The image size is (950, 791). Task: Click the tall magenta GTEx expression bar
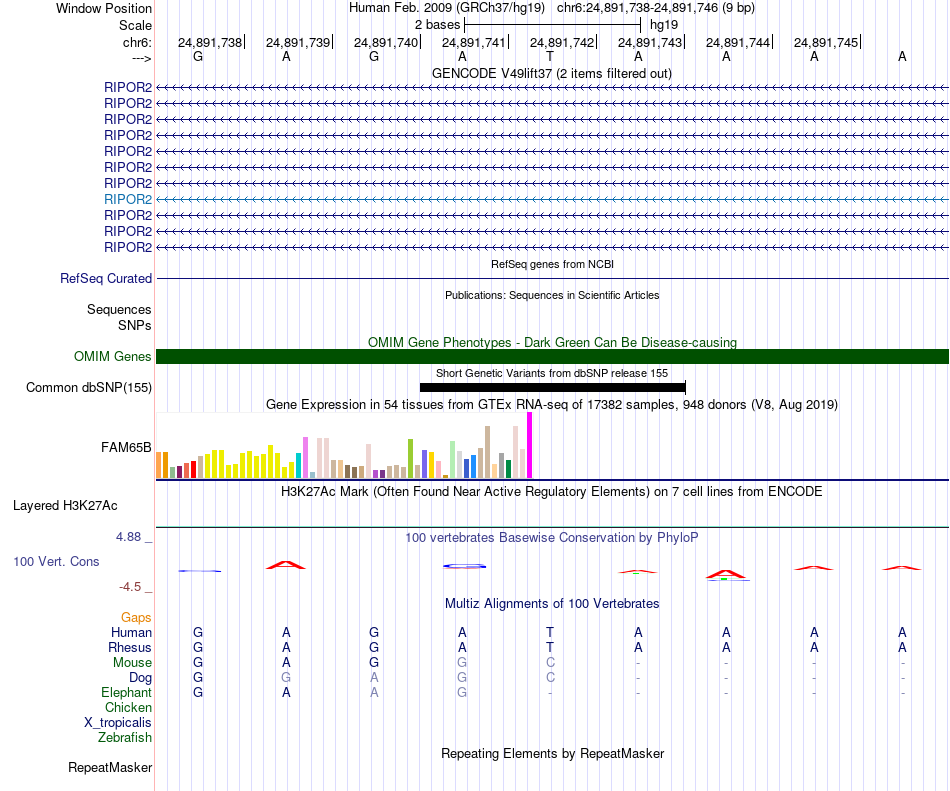(x=530, y=445)
